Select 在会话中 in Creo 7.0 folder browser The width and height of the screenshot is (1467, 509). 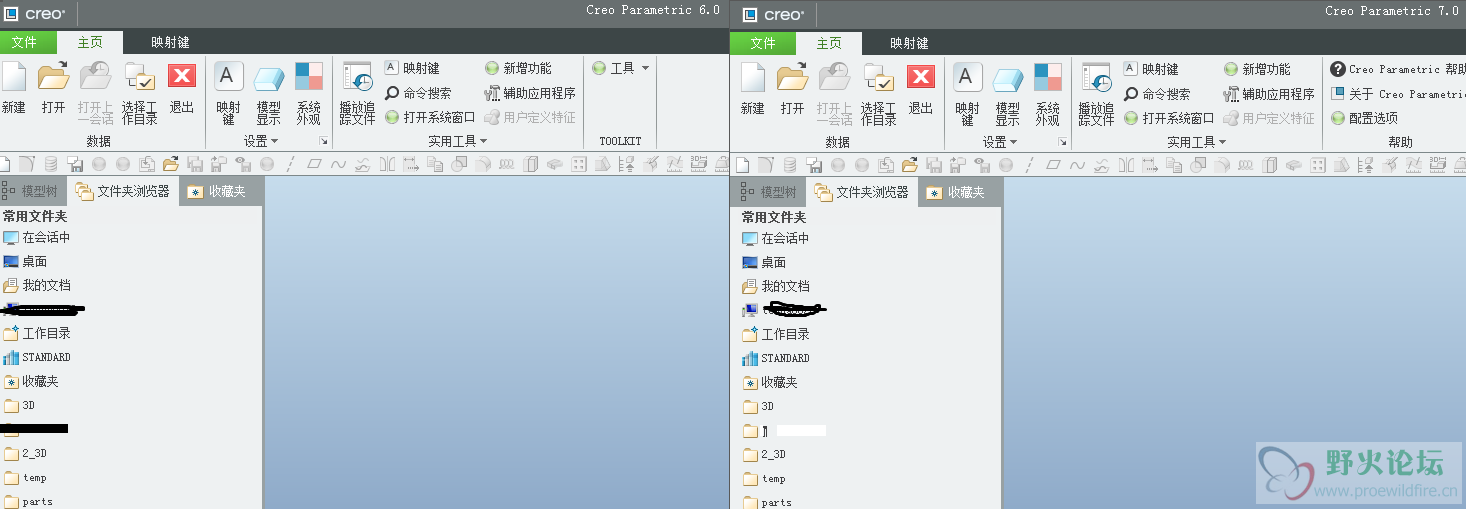coord(775,239)
